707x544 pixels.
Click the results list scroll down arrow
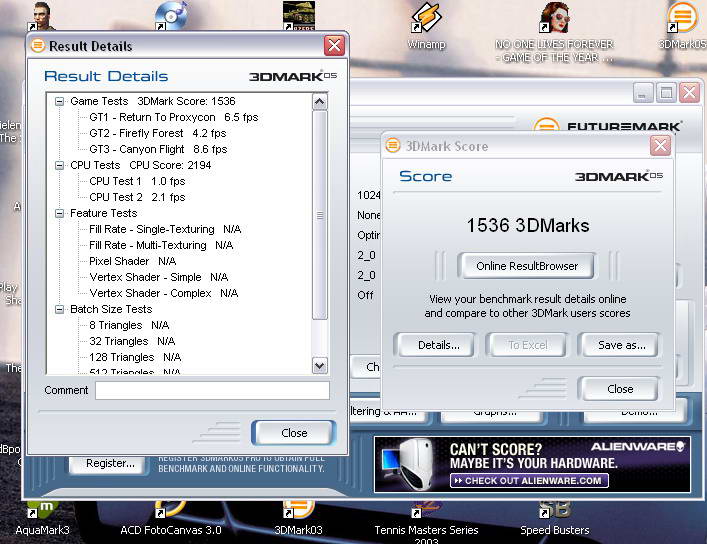point(320,365)
